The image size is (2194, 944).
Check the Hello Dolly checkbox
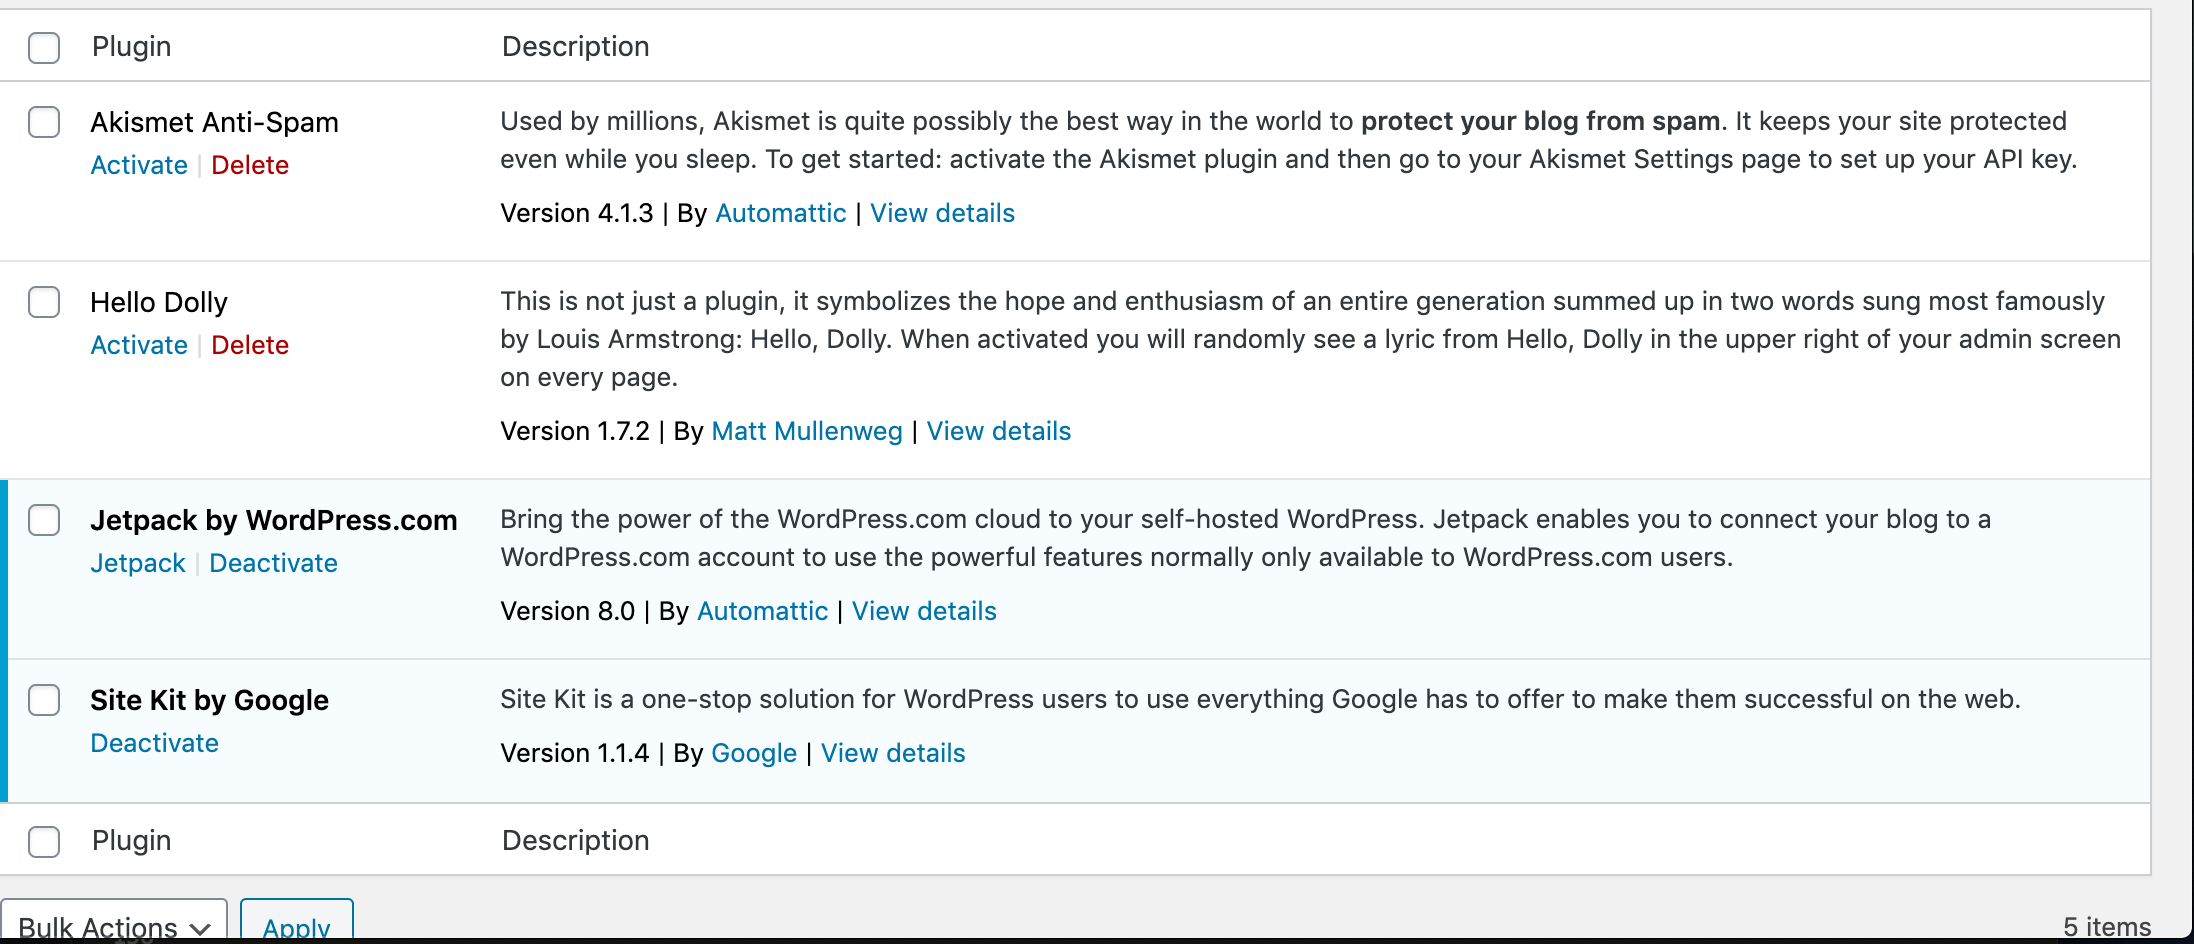coord(44,302)
